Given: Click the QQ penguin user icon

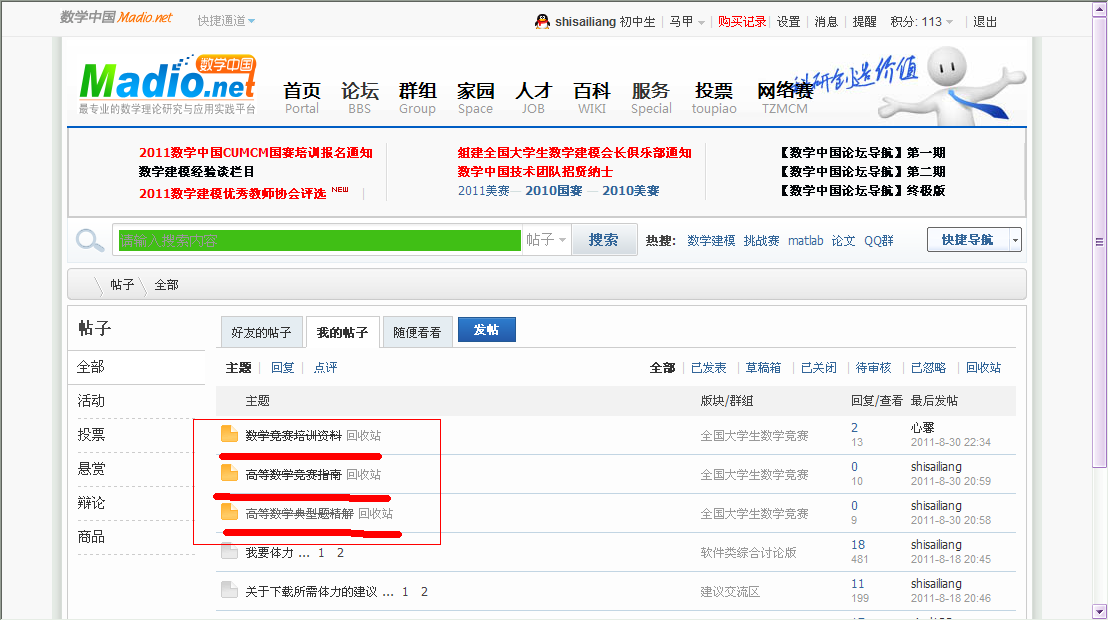Looking at the screenshot, I should pyautogui.click(x=542, y=22).
